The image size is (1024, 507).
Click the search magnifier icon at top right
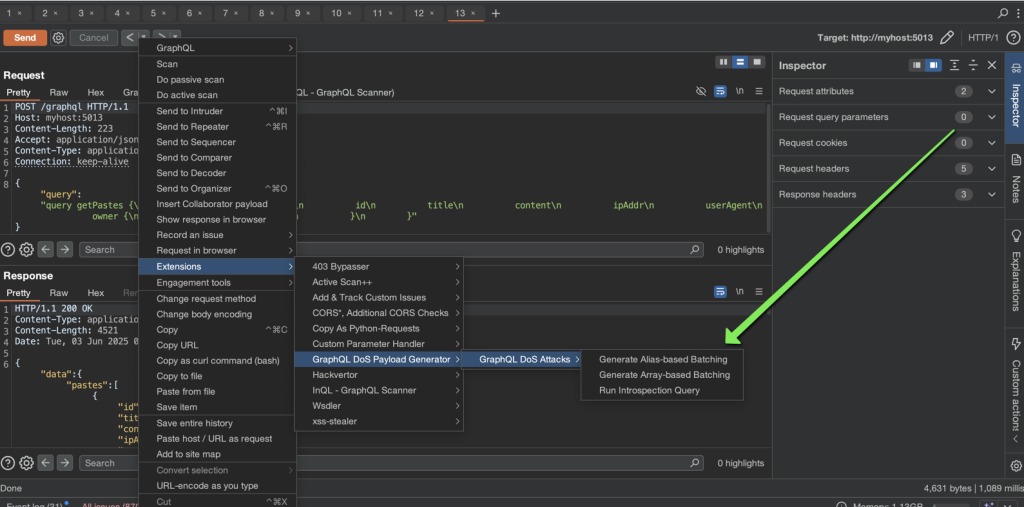[1003, 13]
